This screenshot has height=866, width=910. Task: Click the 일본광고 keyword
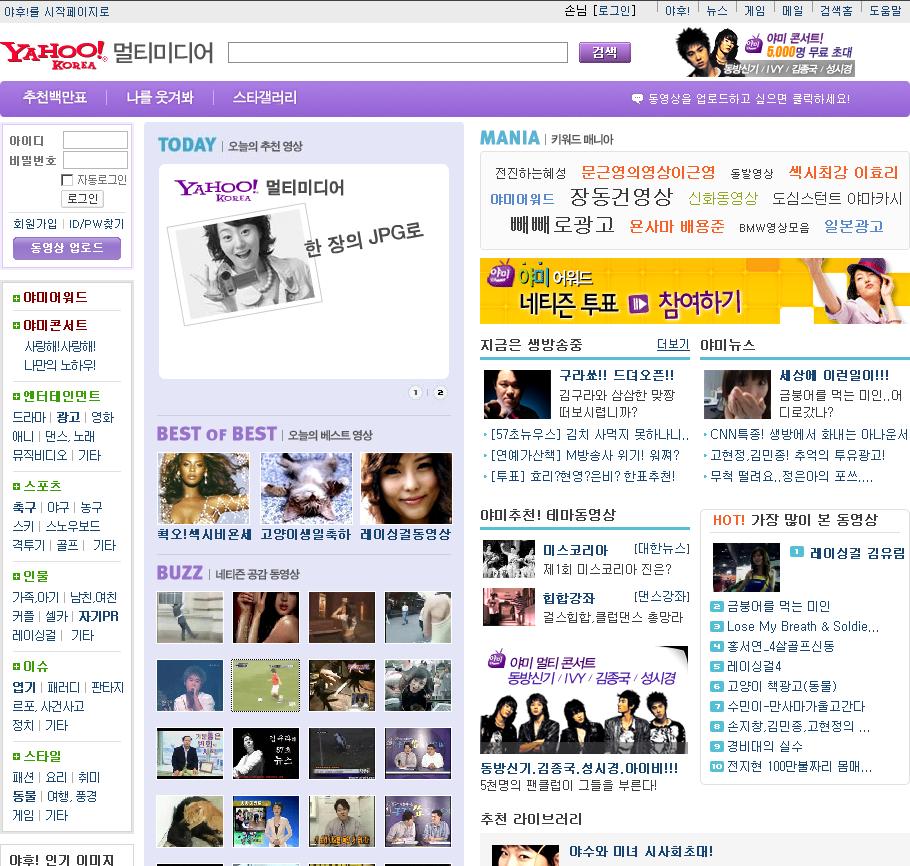pos(854,226)
